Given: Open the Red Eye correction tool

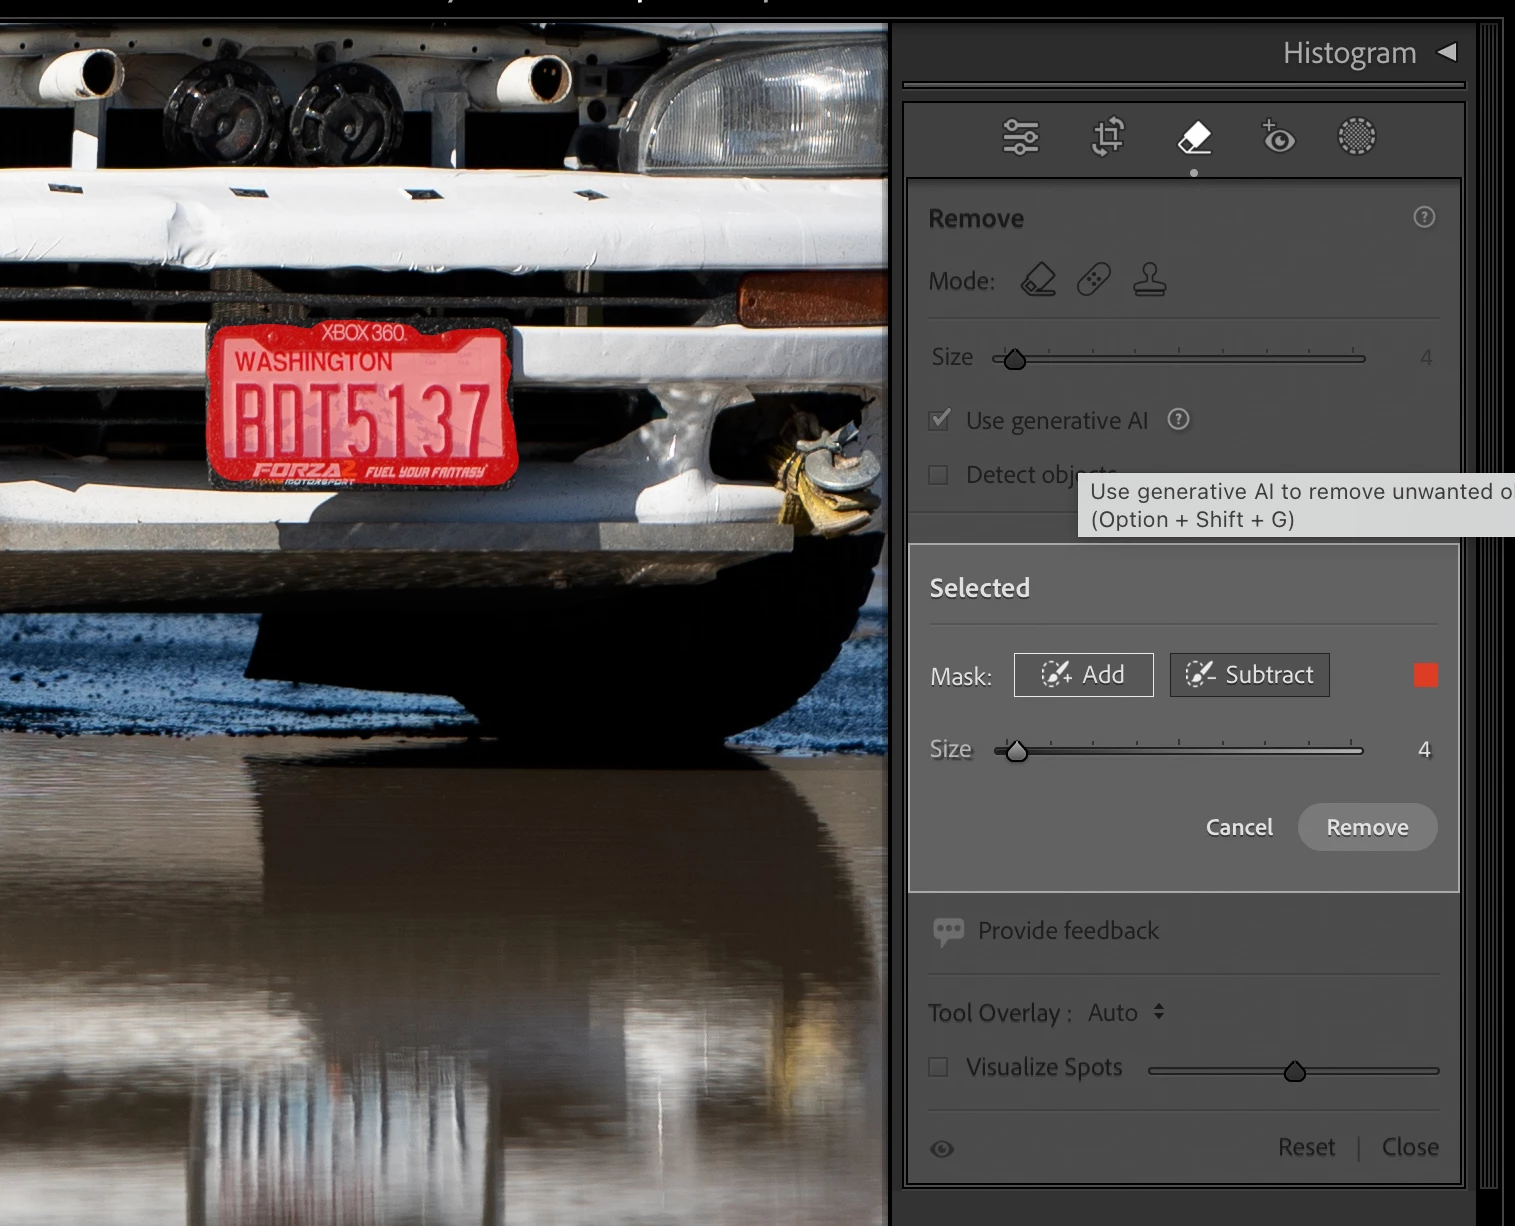Looking at the screenshot, I should (x=1277, y=137).
